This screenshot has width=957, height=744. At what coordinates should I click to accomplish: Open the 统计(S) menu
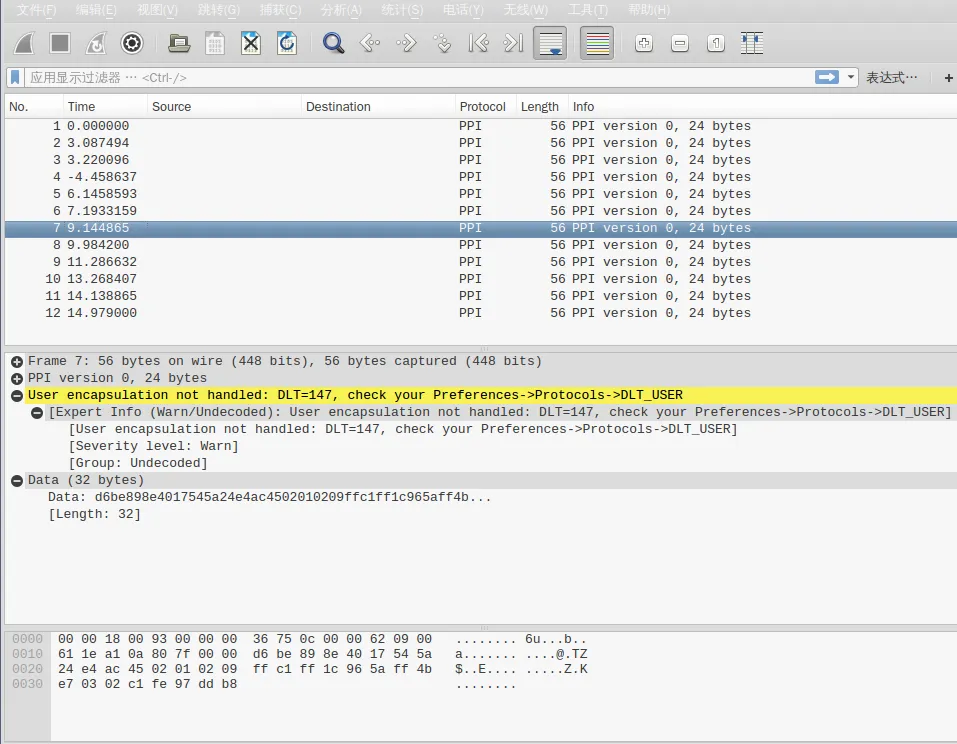click(402, 10)
